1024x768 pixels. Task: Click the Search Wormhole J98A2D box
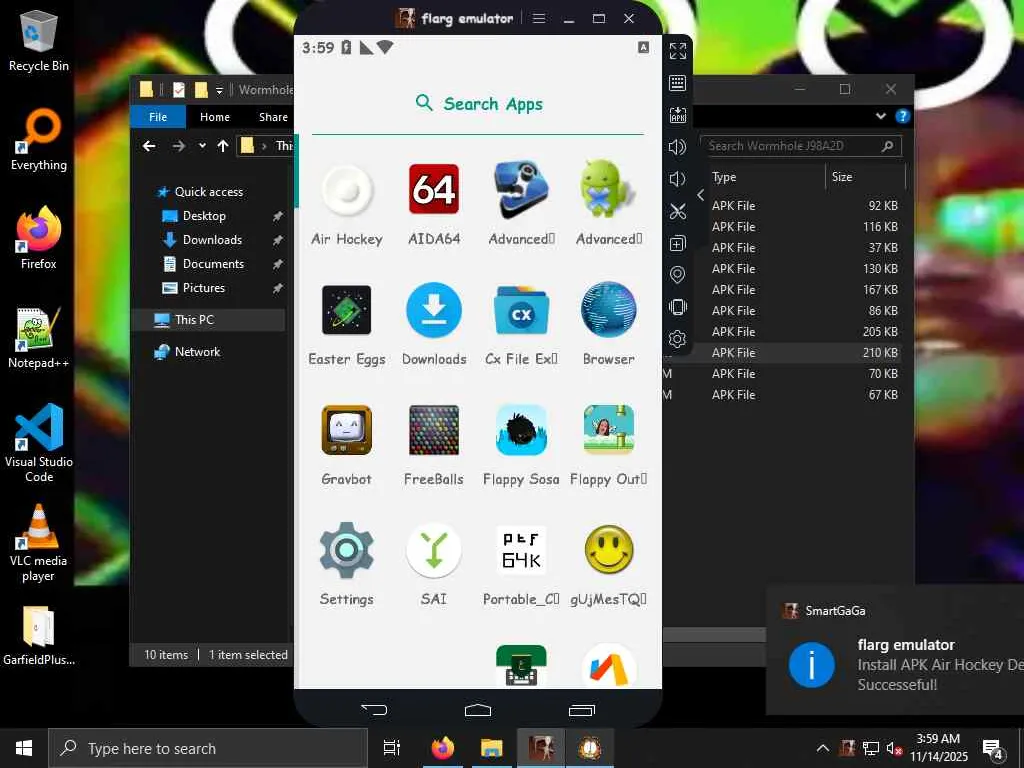pos(801,146)
